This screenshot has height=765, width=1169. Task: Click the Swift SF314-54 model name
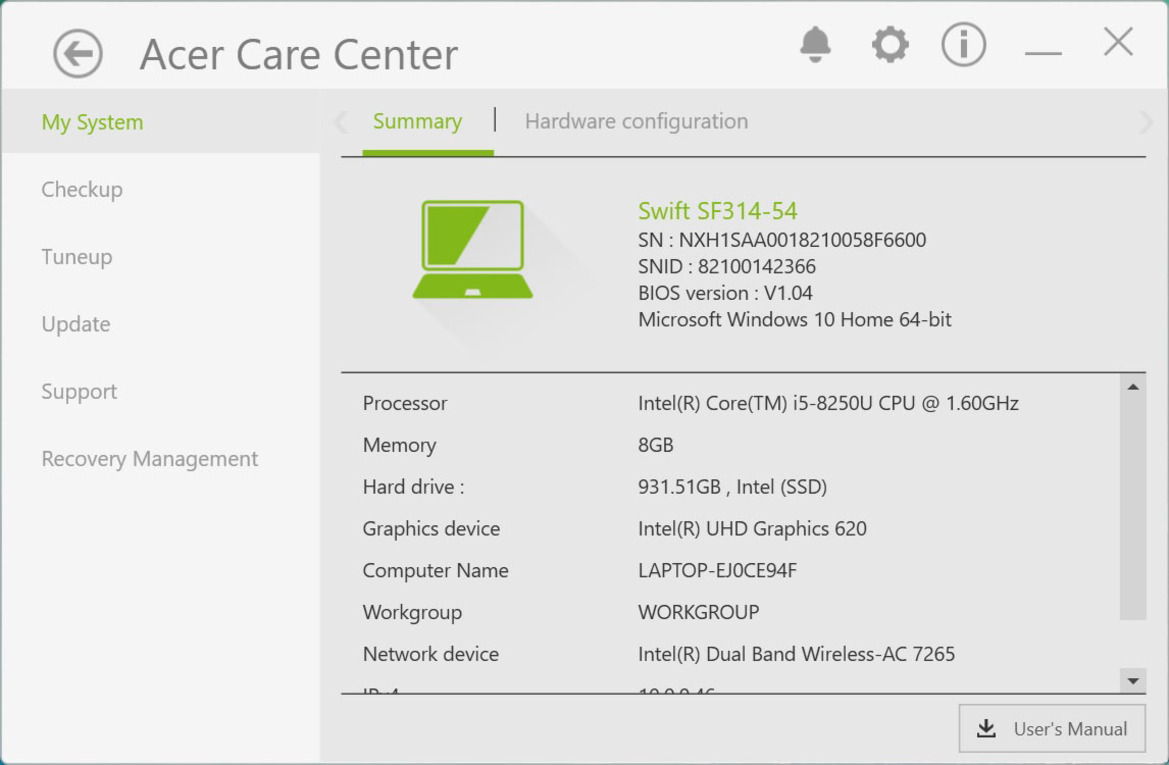717,211
